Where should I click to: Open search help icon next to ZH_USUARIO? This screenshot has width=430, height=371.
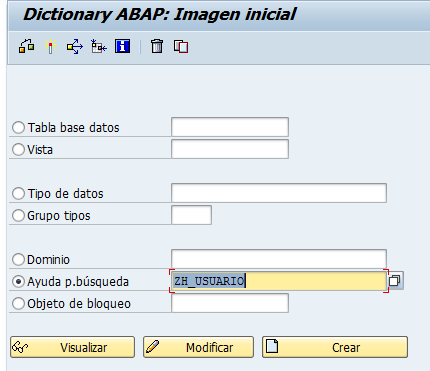coord(395,280)
